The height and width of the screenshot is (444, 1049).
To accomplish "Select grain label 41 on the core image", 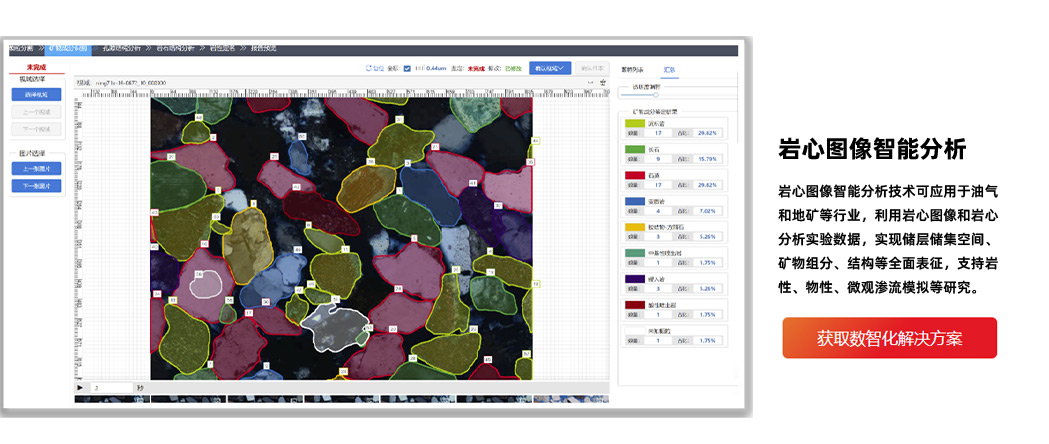I will [473, 183].
